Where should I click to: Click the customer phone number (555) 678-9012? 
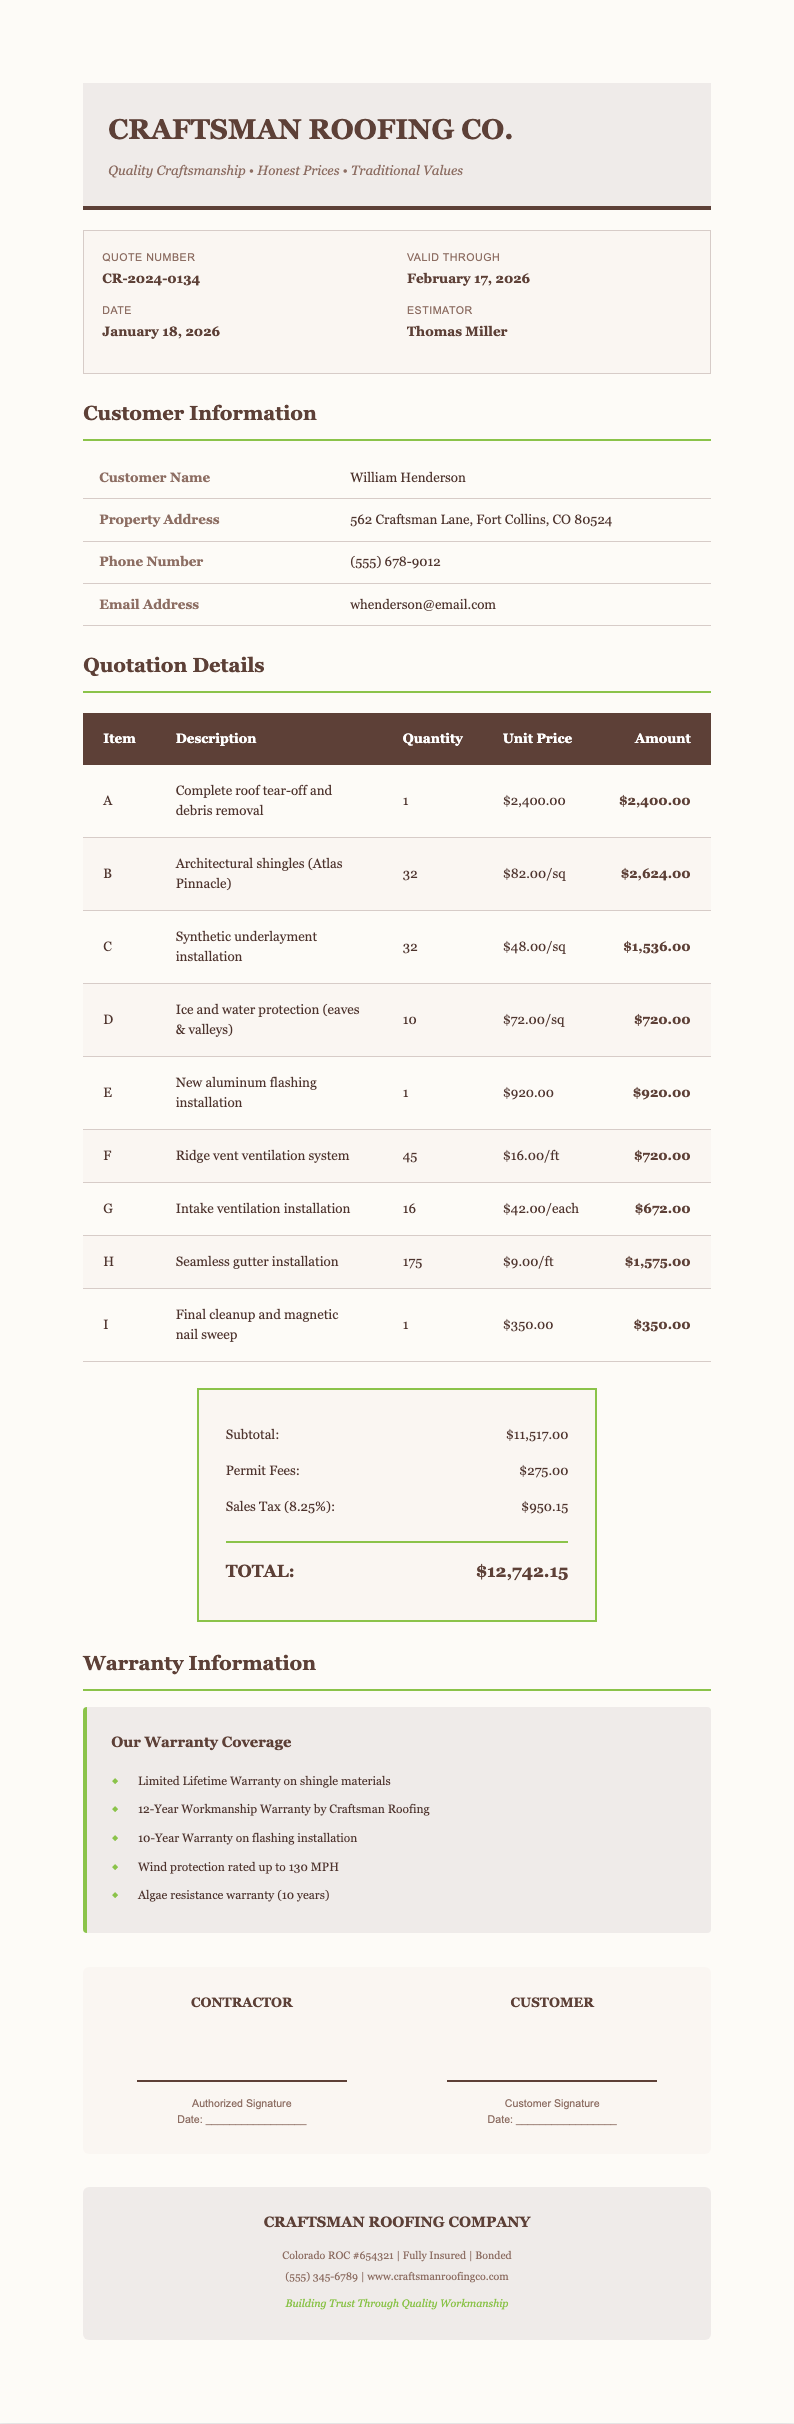point(395,562)
